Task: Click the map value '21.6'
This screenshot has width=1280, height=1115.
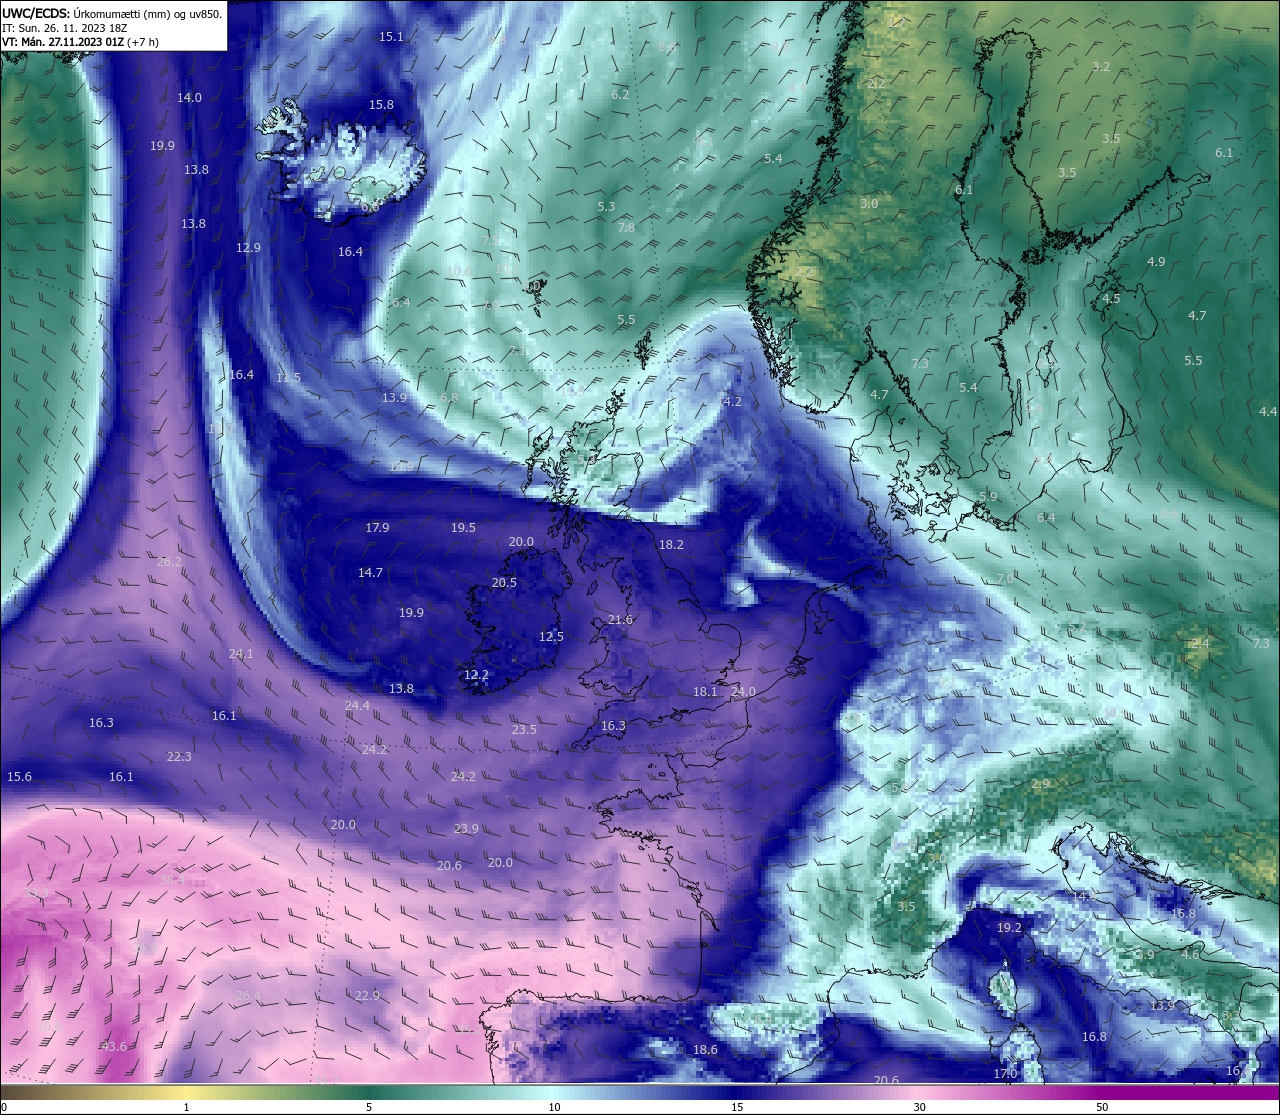Action: click(620, 620)
